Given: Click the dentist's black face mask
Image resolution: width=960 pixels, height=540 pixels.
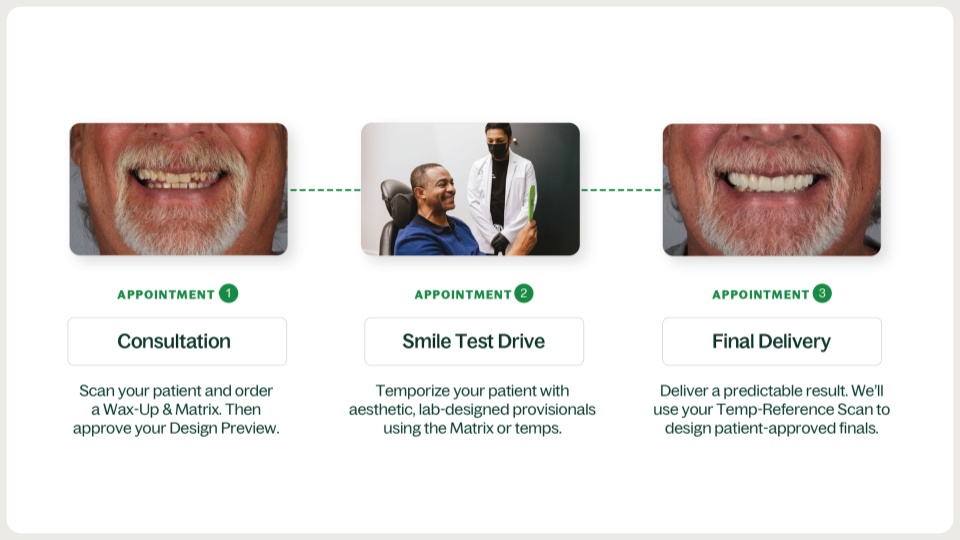Looking at the screenshot, I should pyautogui.click(x=498, y=150).
